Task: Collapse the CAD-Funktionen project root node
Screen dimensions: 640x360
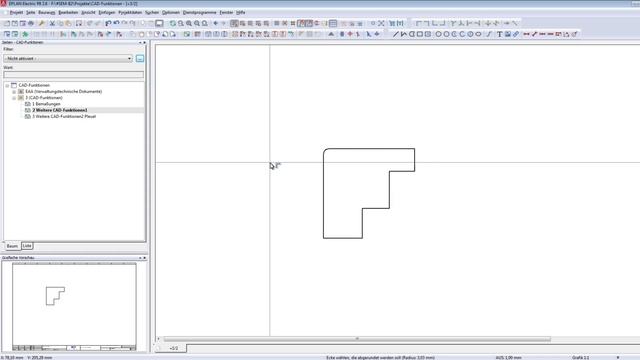Action: pyautogui.click(x=7, y=85)
